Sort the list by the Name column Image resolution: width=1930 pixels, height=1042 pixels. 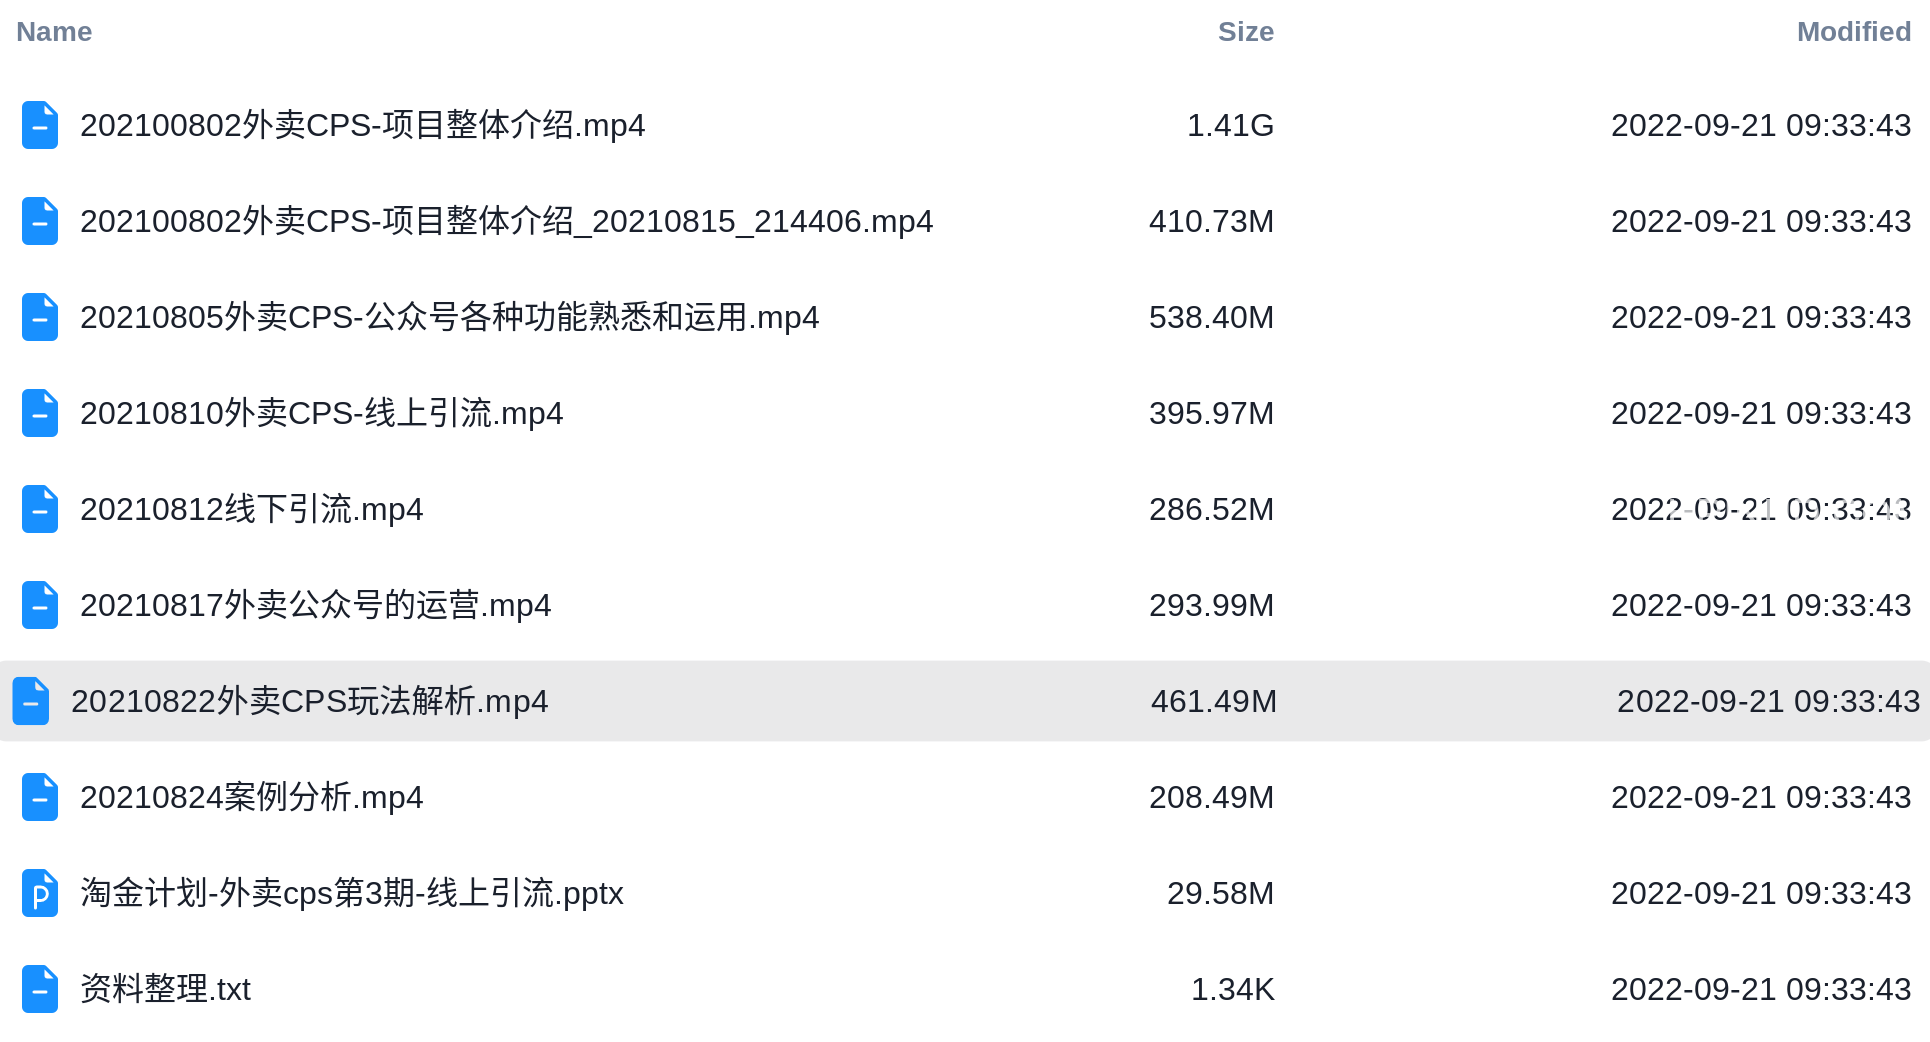click(54, 32)
